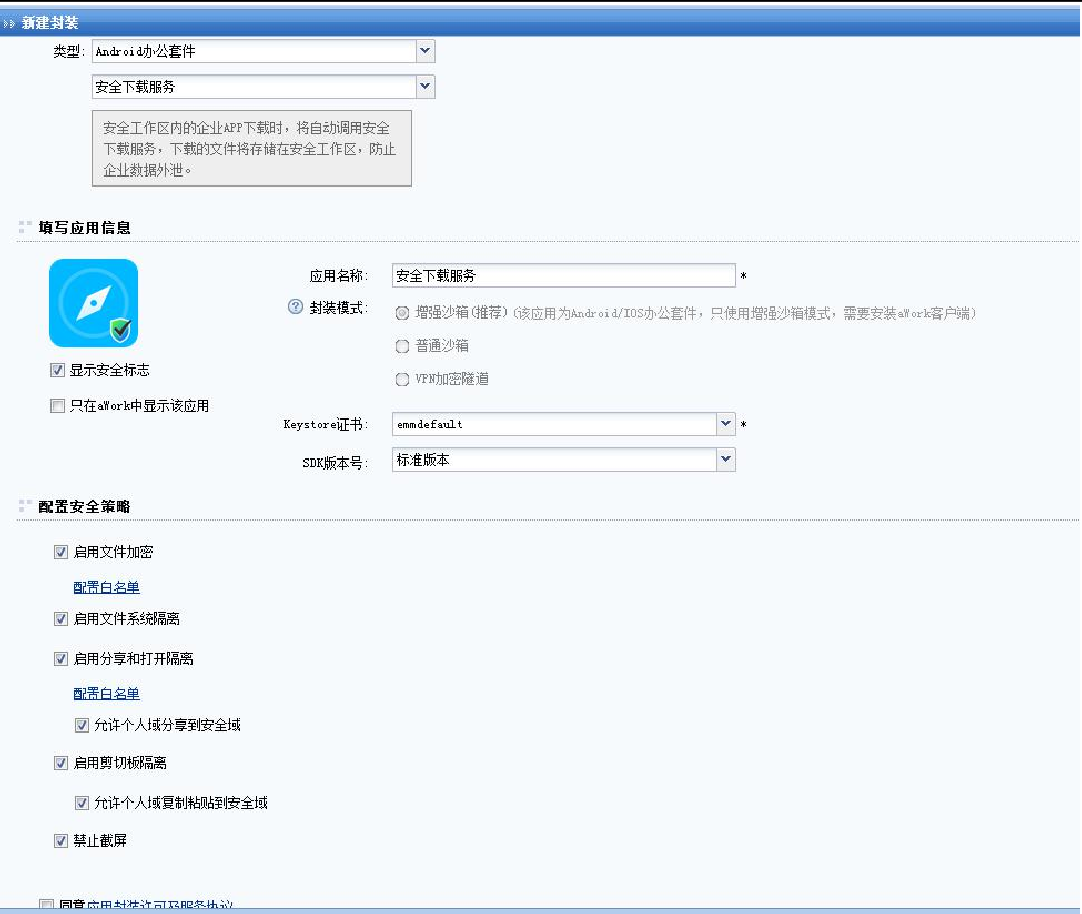1082x914 pixels.
Task: Expand the SDK版本号 dropdown
Action: [x=726, y=460]
